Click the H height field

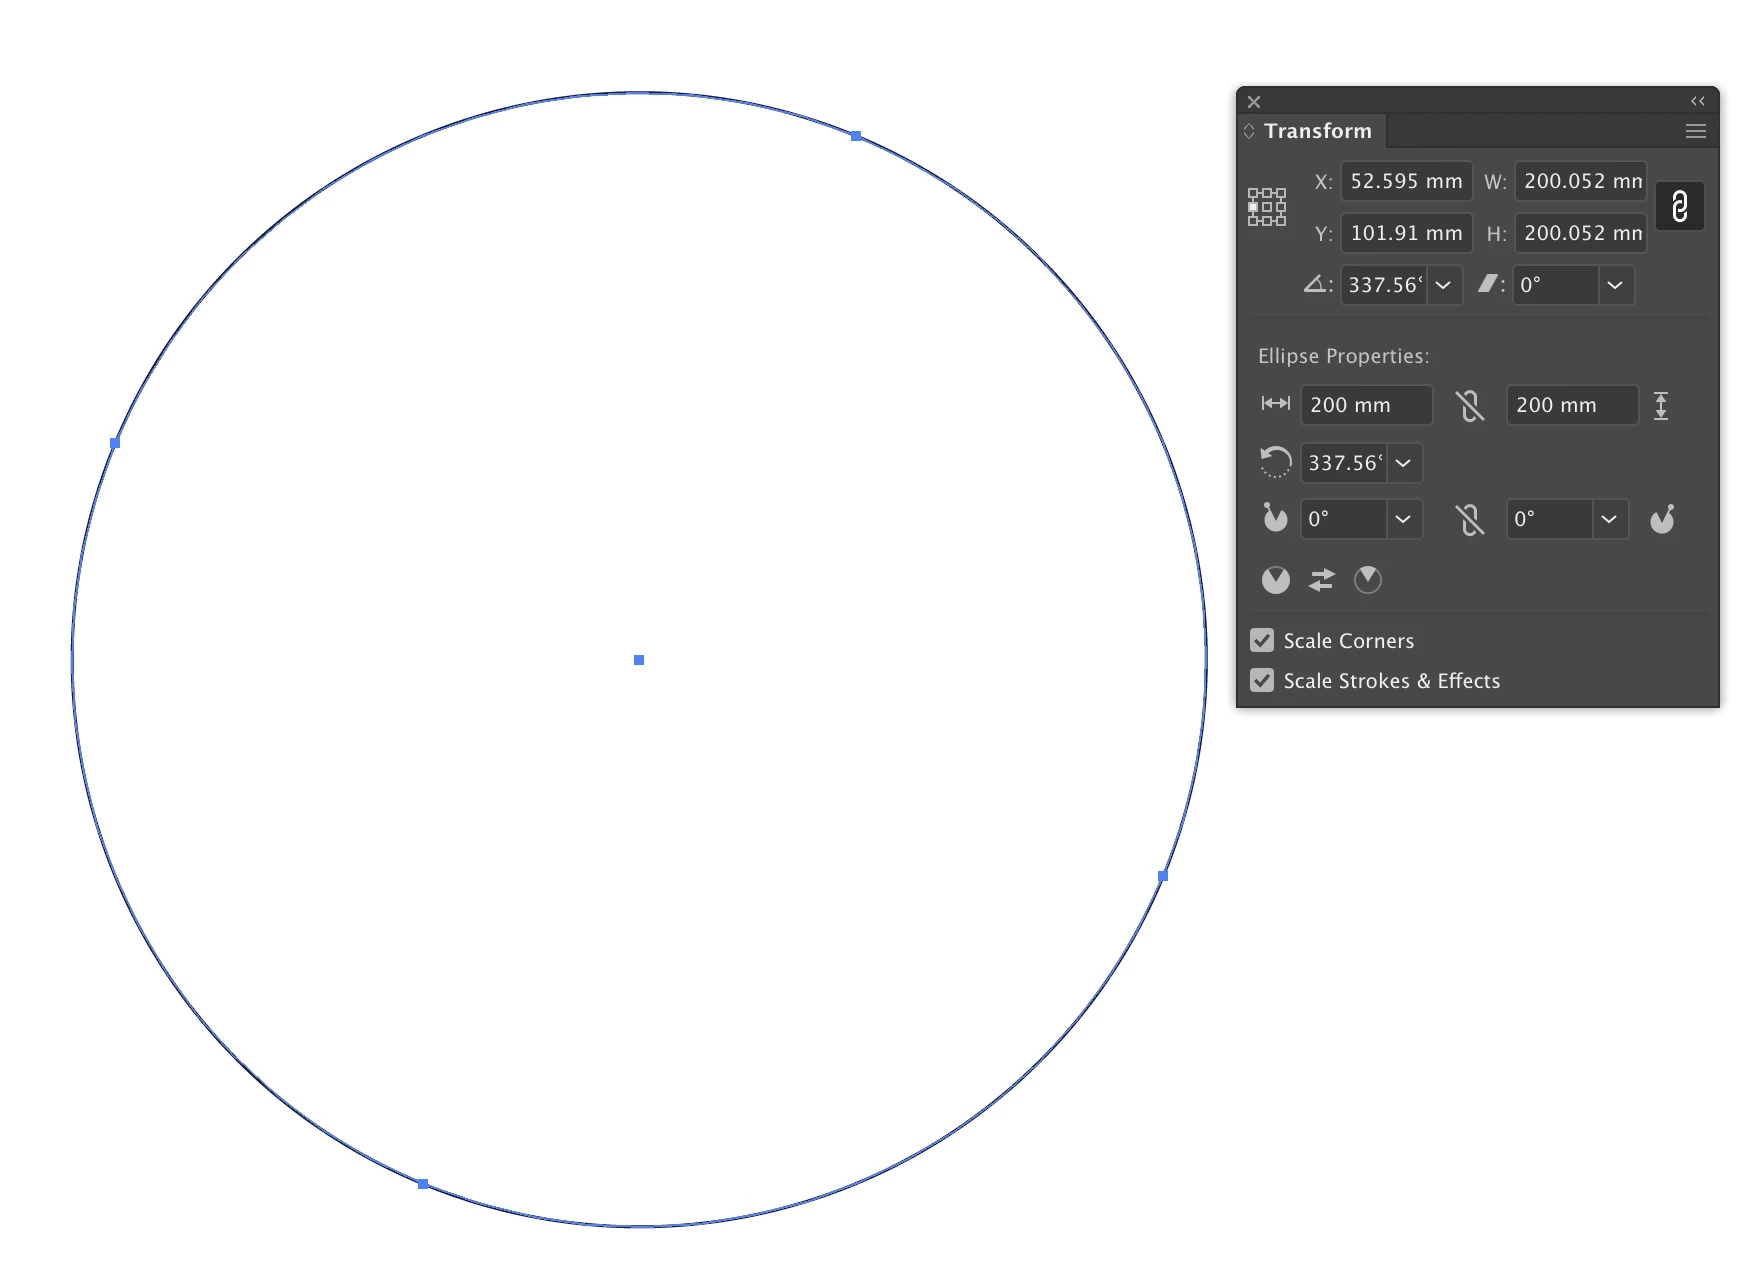(1580, 233)
